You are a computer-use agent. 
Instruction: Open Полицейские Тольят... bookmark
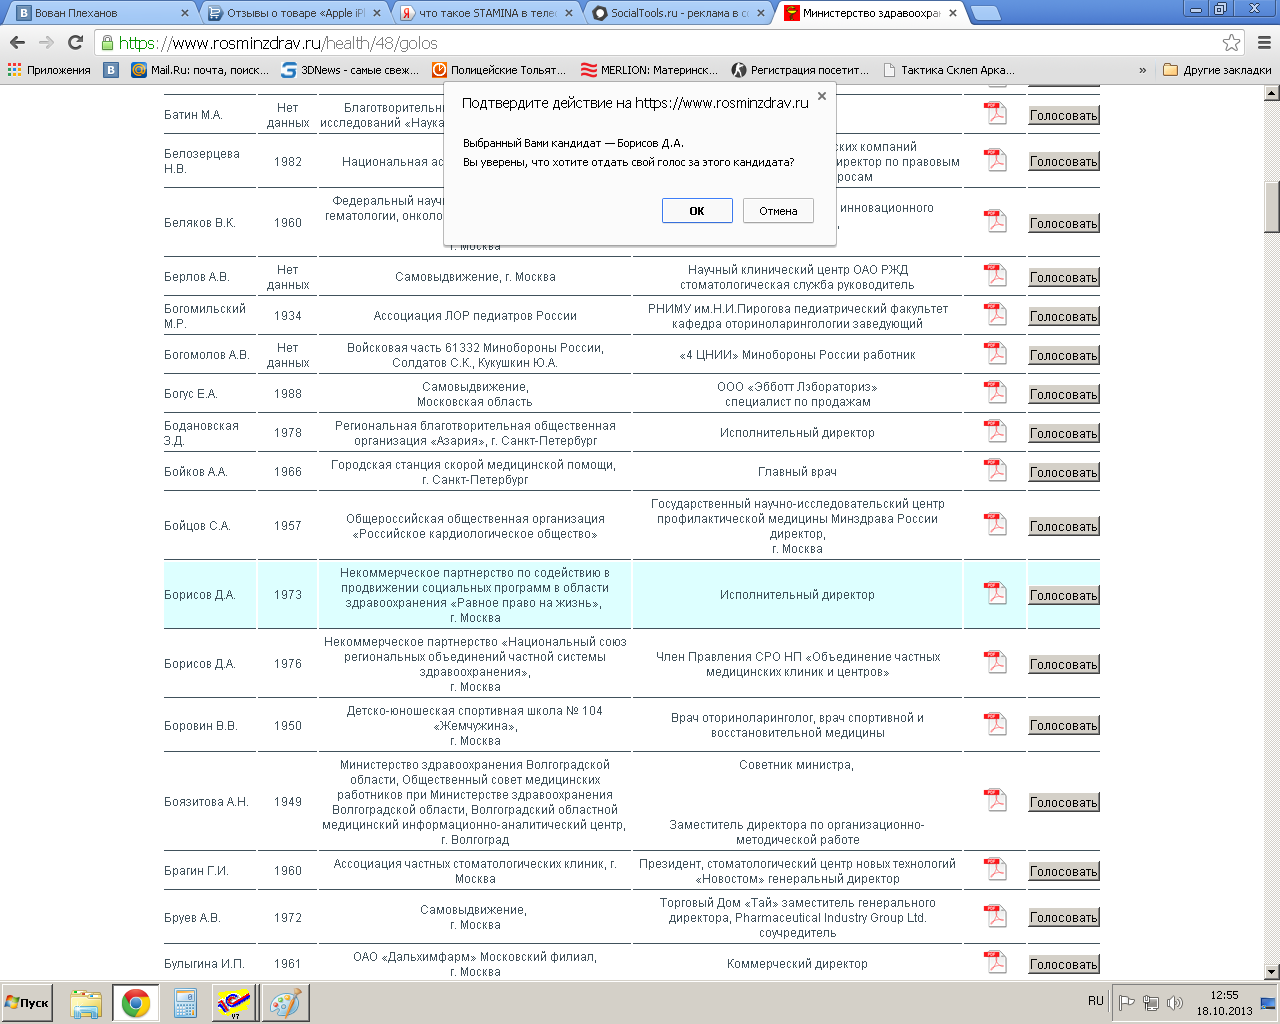coord(499,70)
